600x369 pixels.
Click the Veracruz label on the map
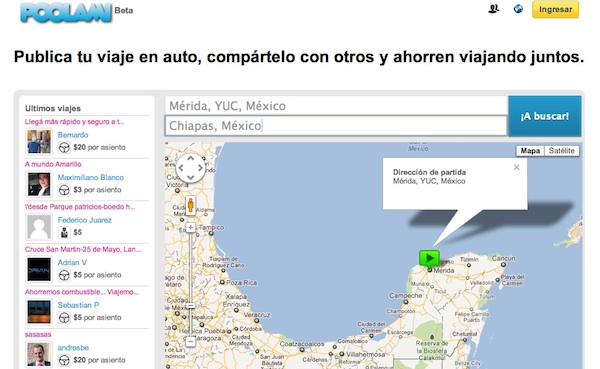click(256, 315)
